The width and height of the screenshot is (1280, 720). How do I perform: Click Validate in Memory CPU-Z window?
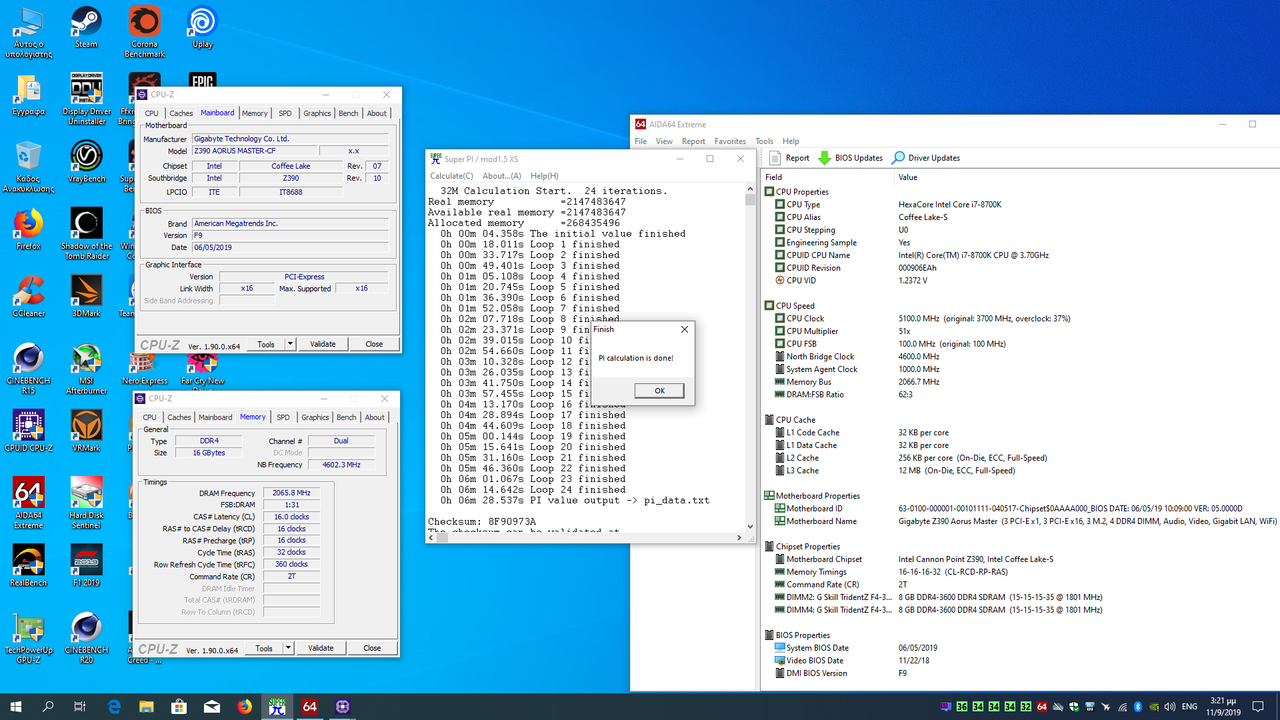tap(320, 648)
